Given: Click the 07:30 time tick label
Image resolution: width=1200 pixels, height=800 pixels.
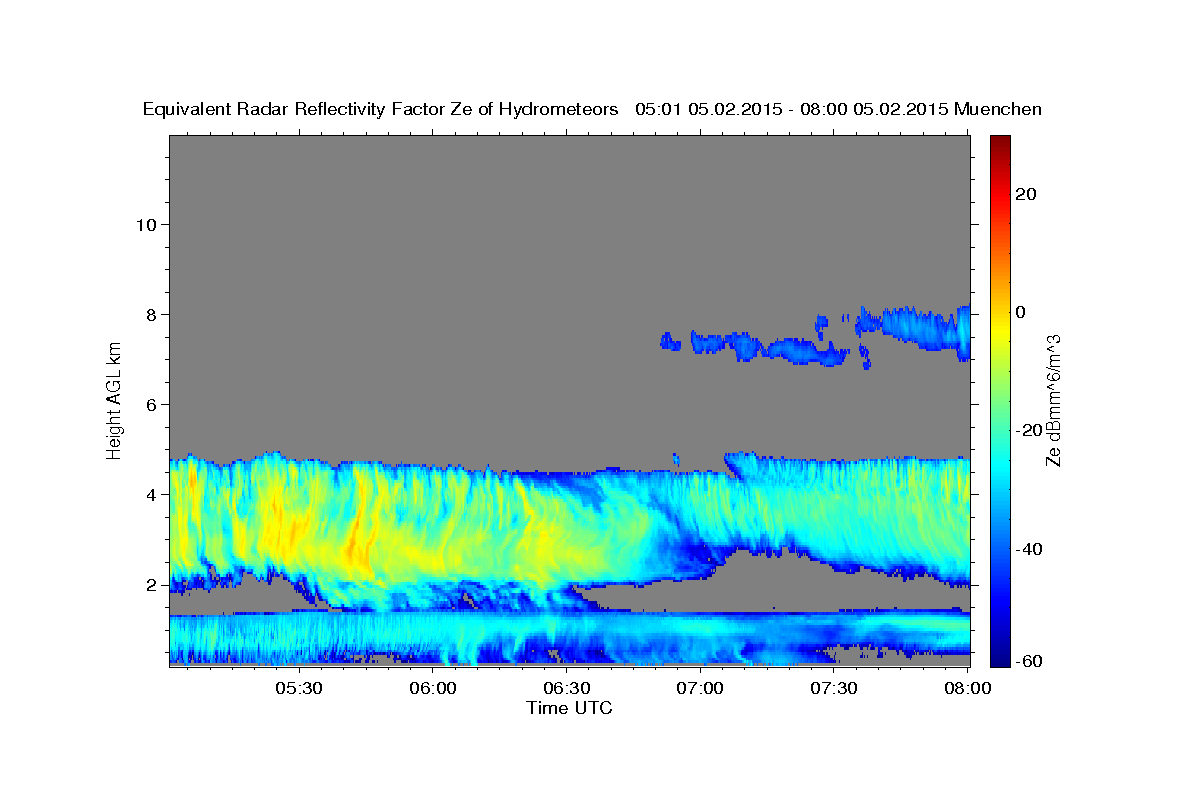Looking at the screenshot, I should click(x=834, y=689).
